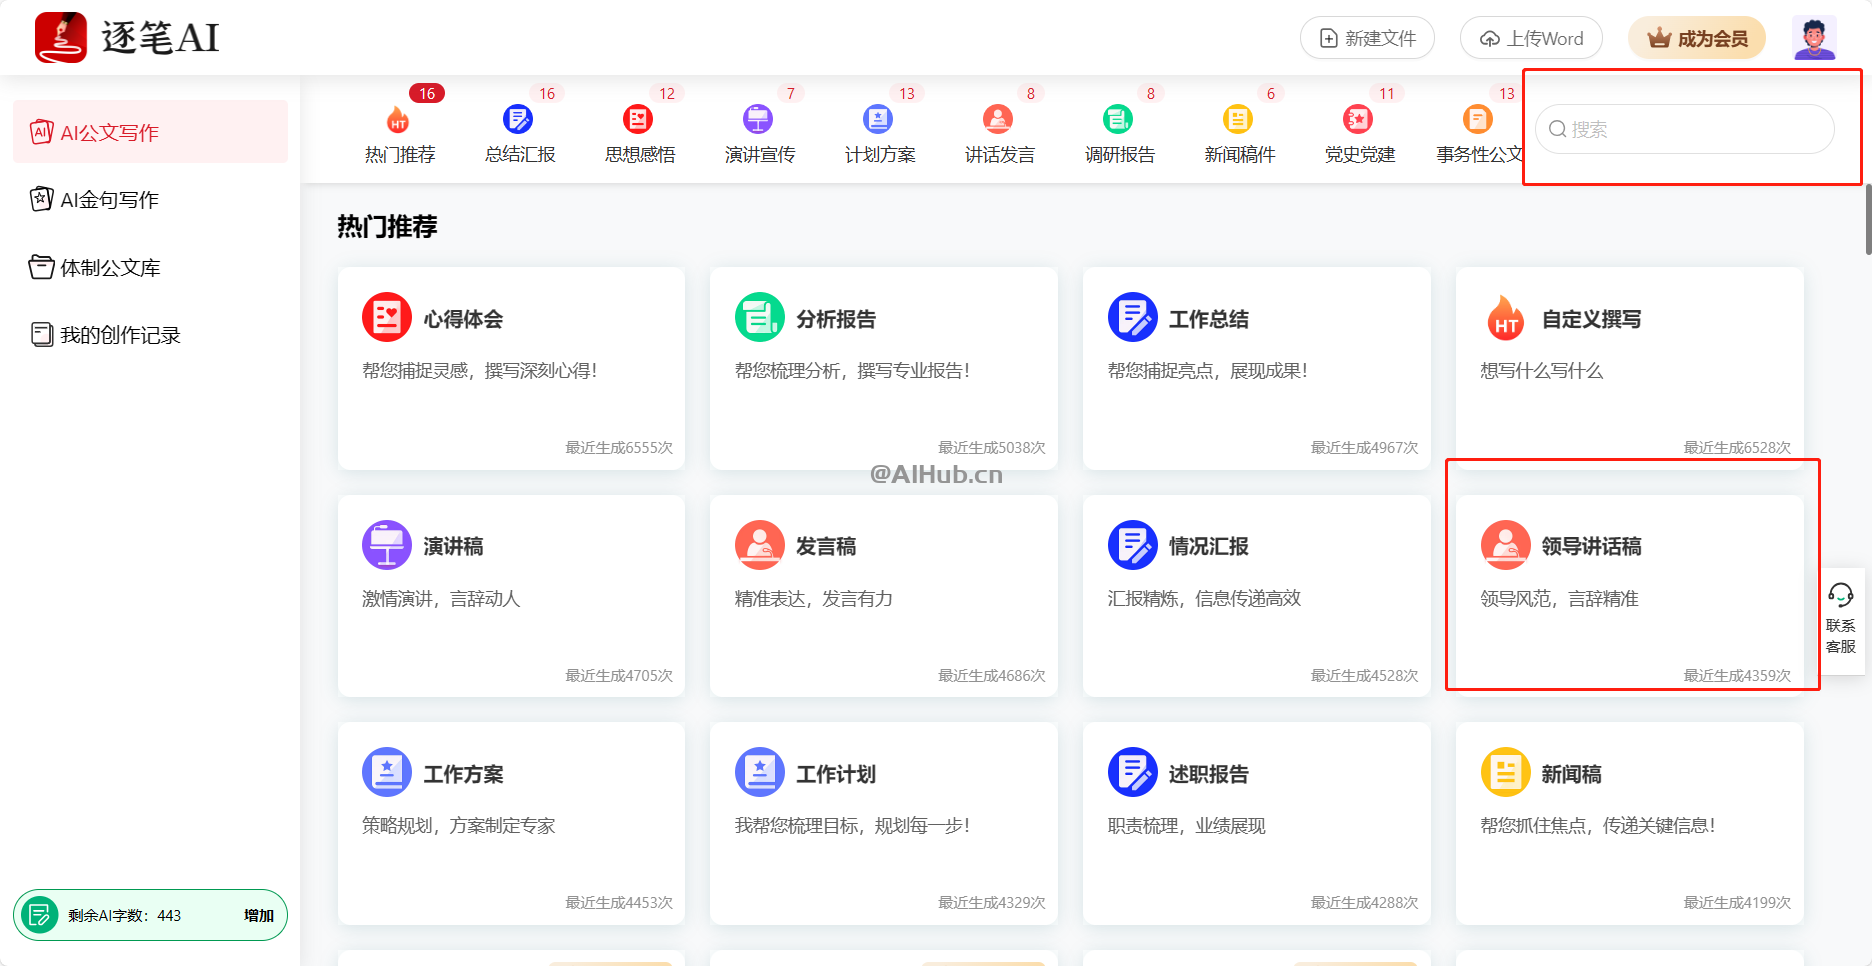Screen dimensions: 1872x966
Task: Switch to the 事务性公文 category tab
Action: pyautogui.click(x=1479, y=133)
